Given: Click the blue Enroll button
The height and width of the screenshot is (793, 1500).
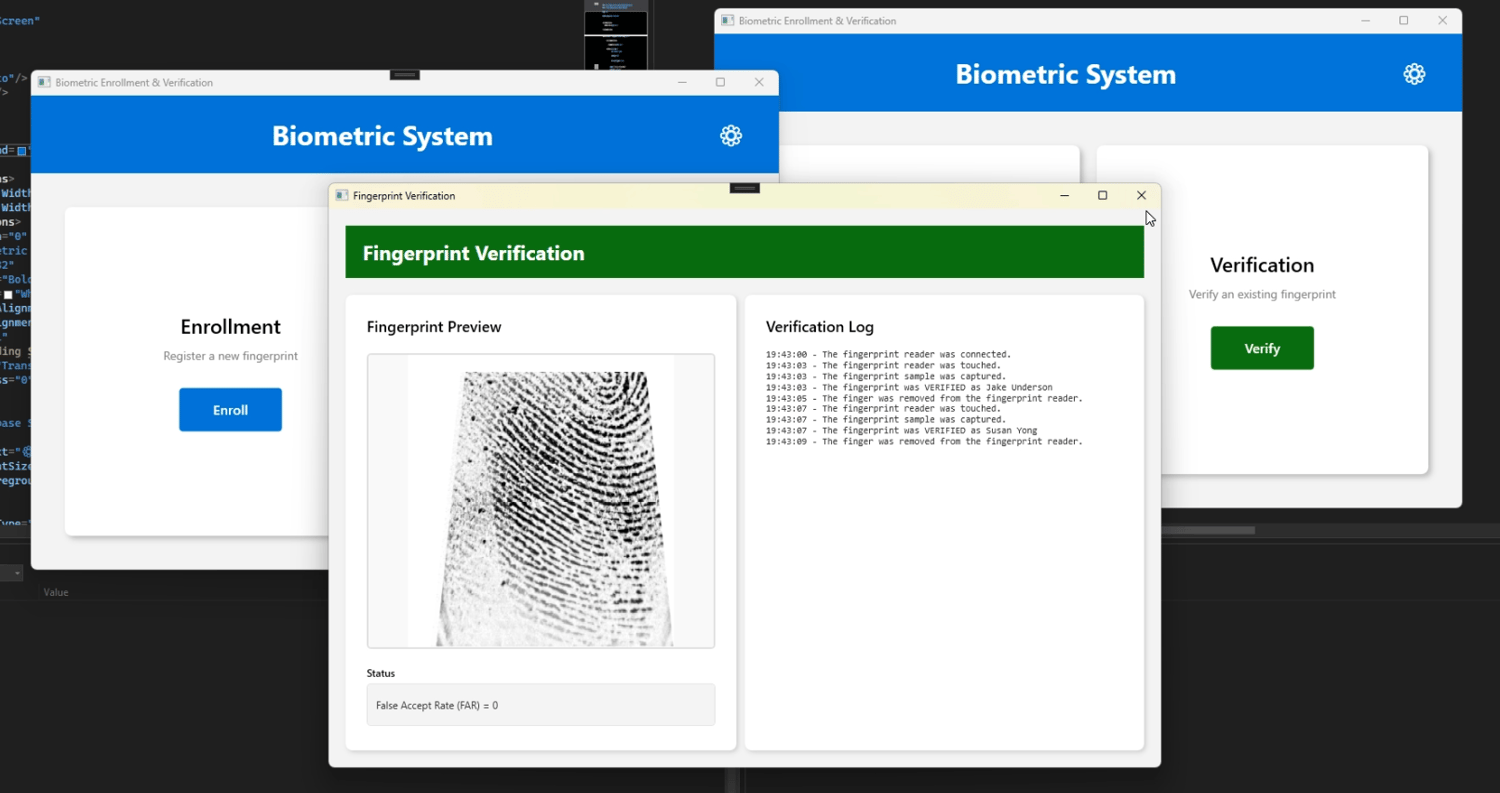Looking at the screenshot, I should tap(230, 410).
